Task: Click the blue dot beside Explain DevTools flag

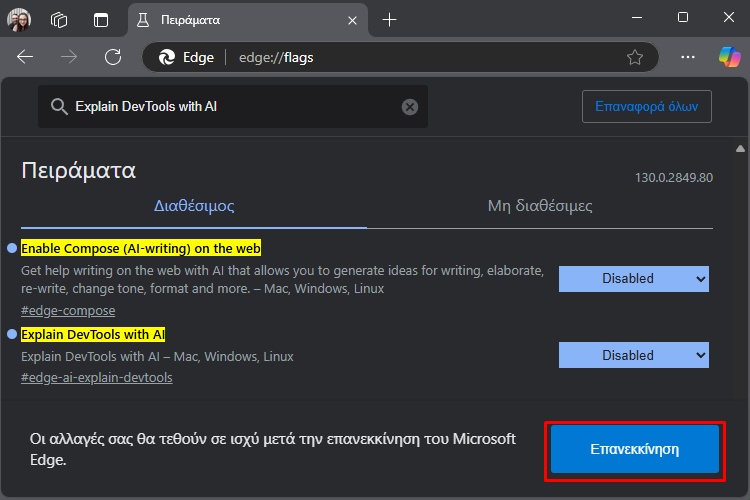Action: pyautogui.click(x=12, y=334)
